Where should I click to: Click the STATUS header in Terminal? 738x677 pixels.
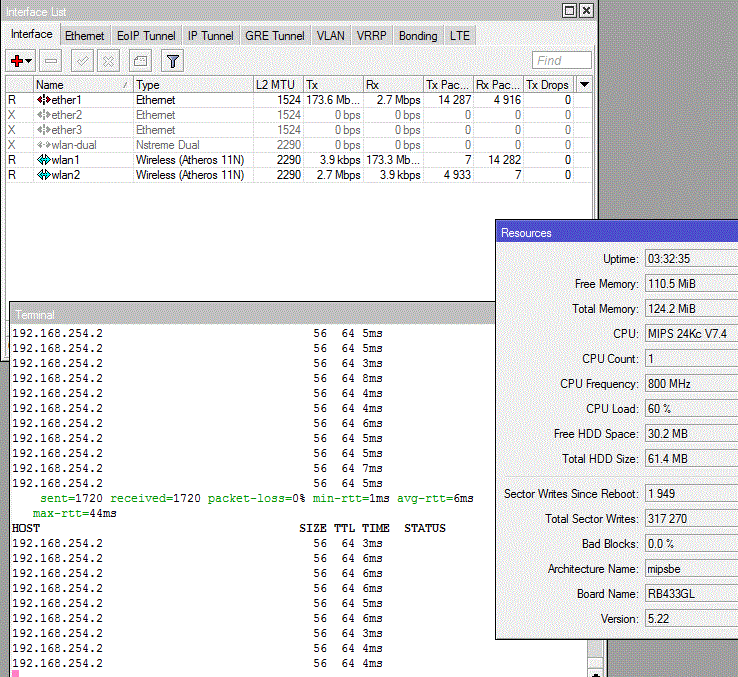pos(425,528)
